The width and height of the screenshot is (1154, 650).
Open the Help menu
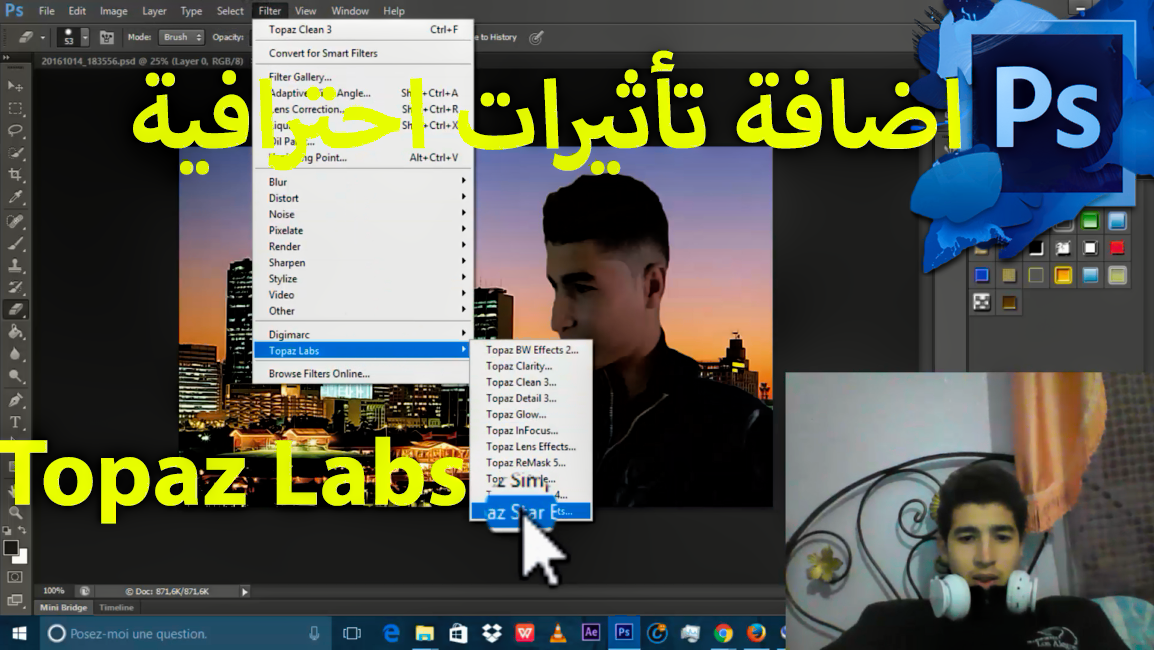(394, 11)
